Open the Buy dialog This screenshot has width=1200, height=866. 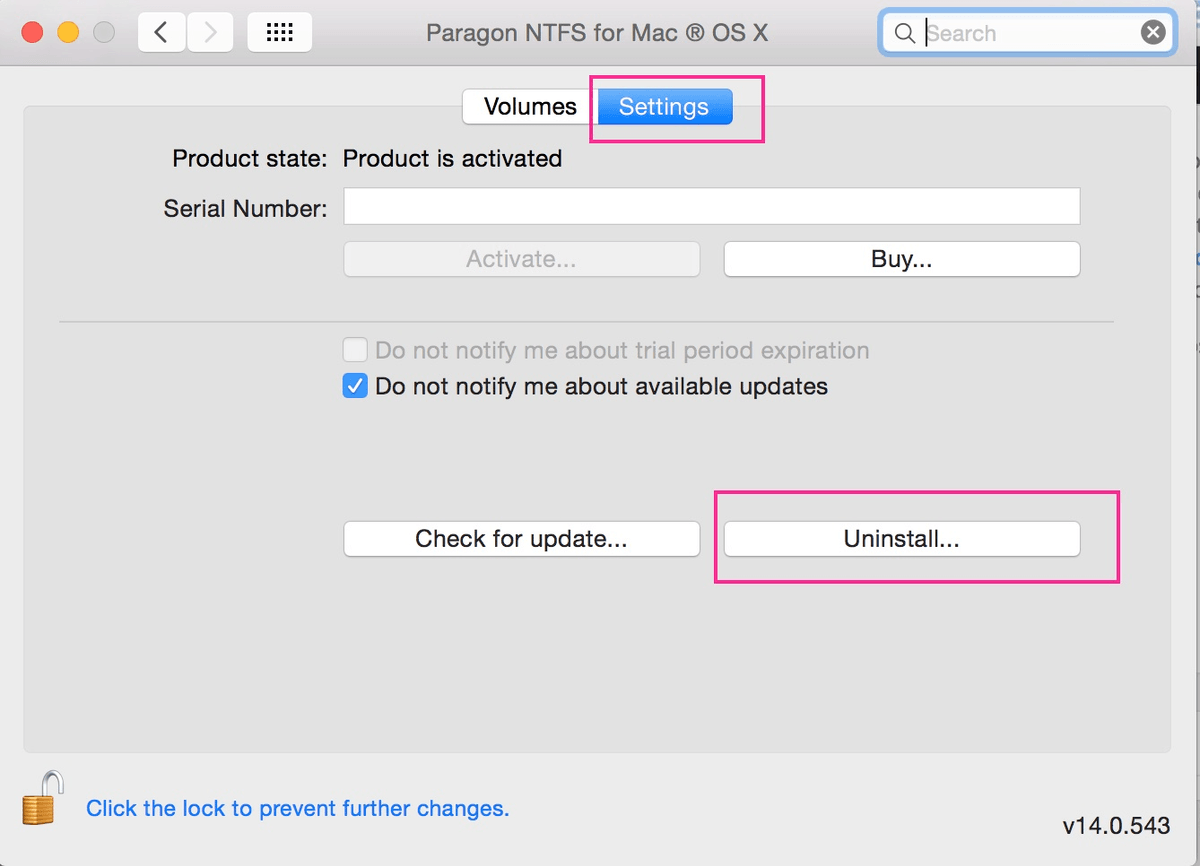pyautogui.click(x=900, y=258)
